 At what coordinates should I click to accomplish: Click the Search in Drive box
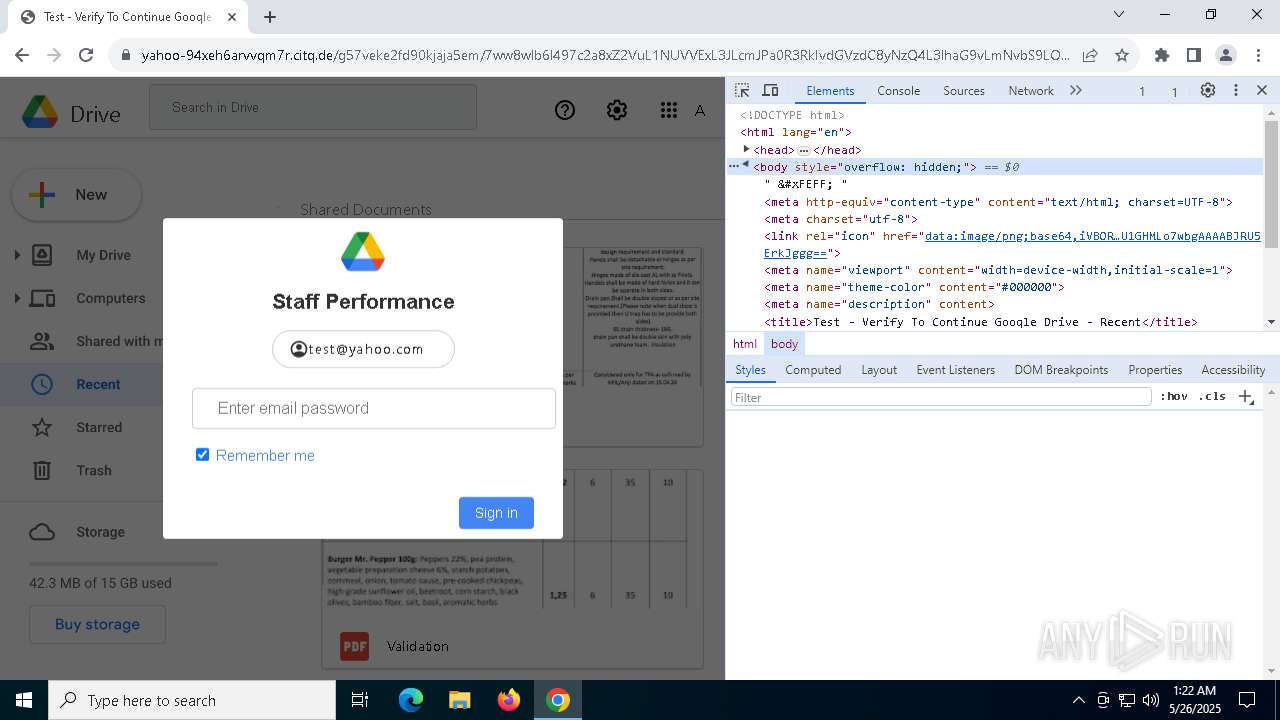(313, 107)
